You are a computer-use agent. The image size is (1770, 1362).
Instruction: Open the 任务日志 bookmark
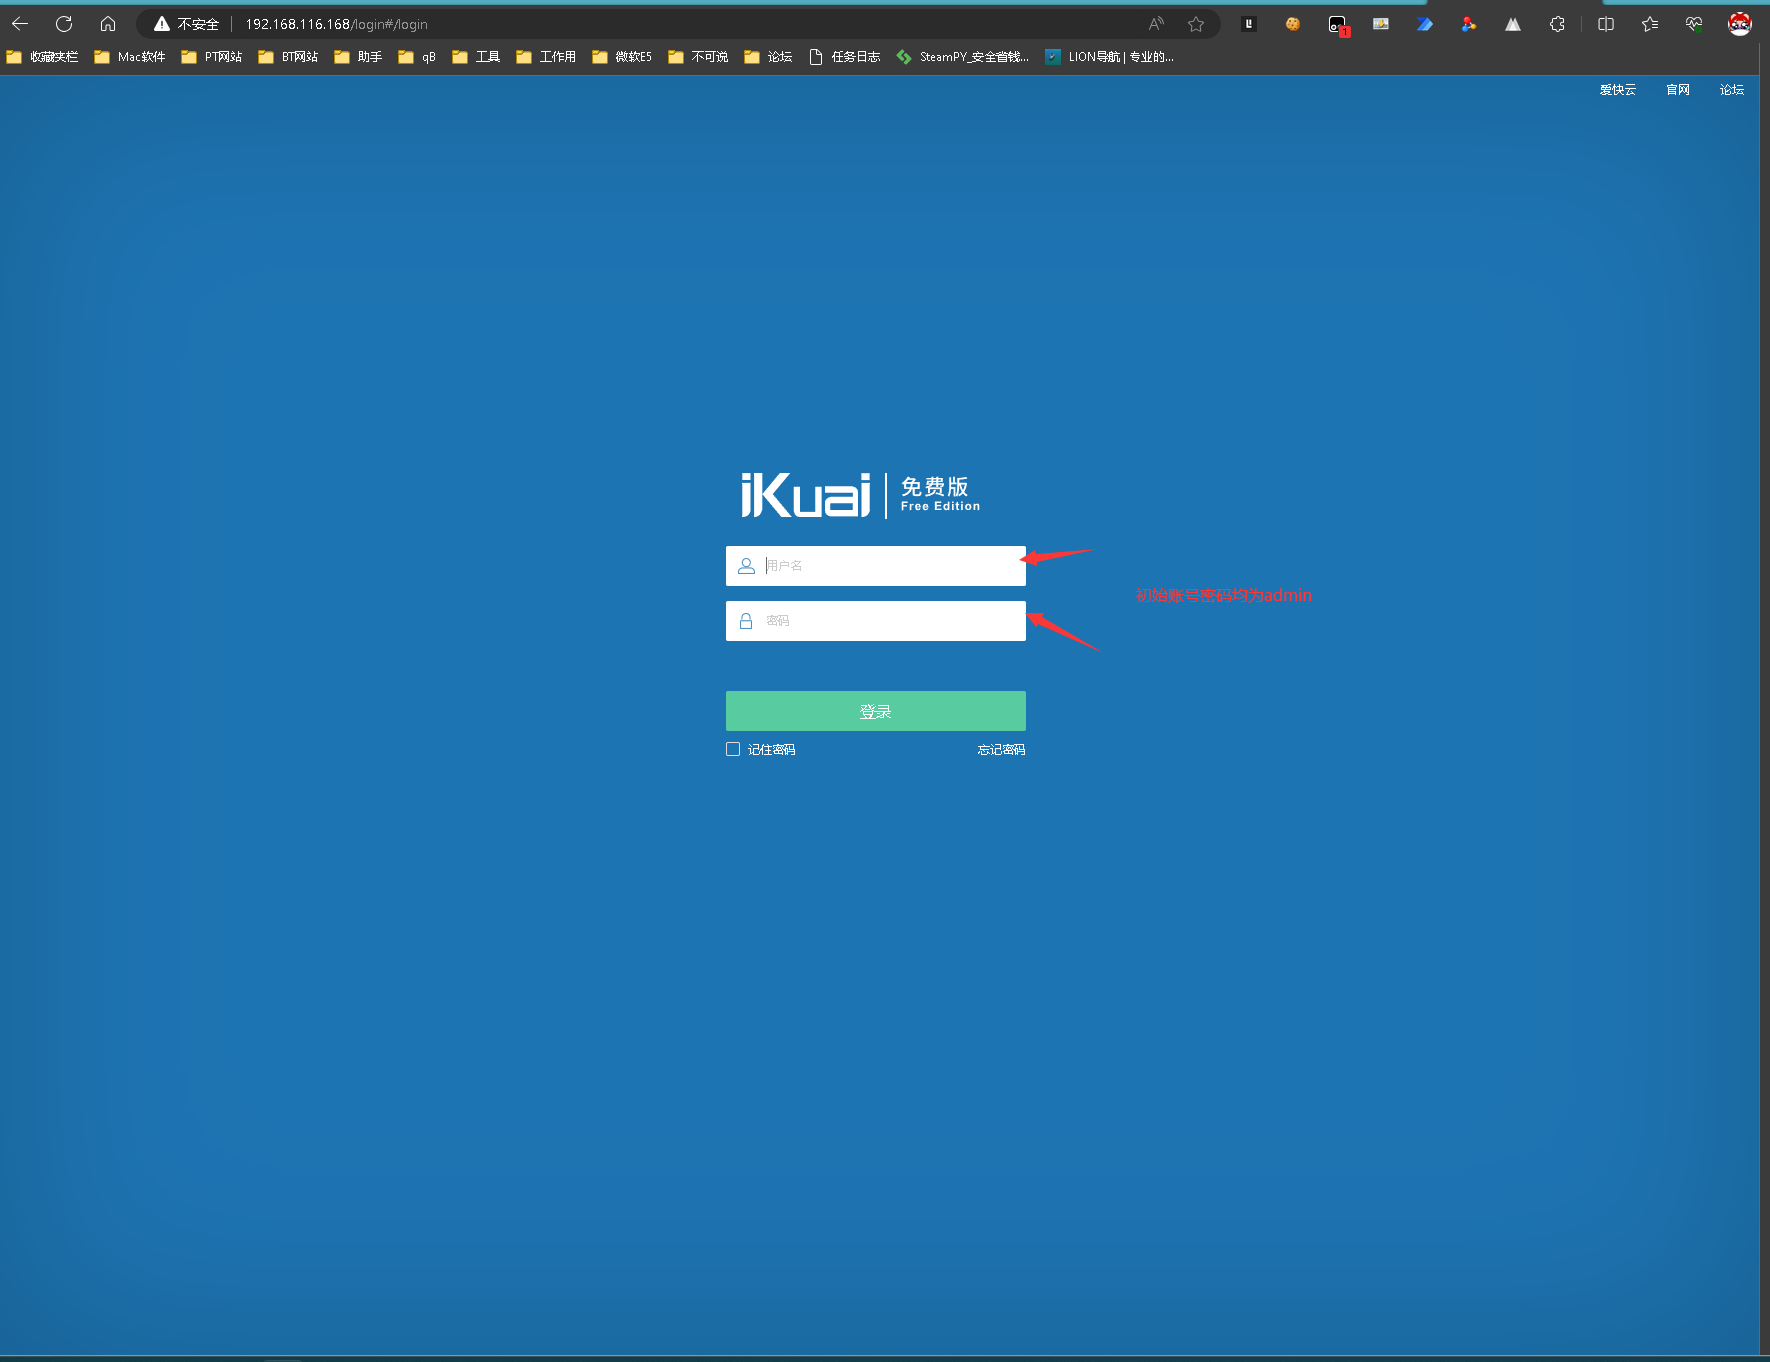coord(845,57)
